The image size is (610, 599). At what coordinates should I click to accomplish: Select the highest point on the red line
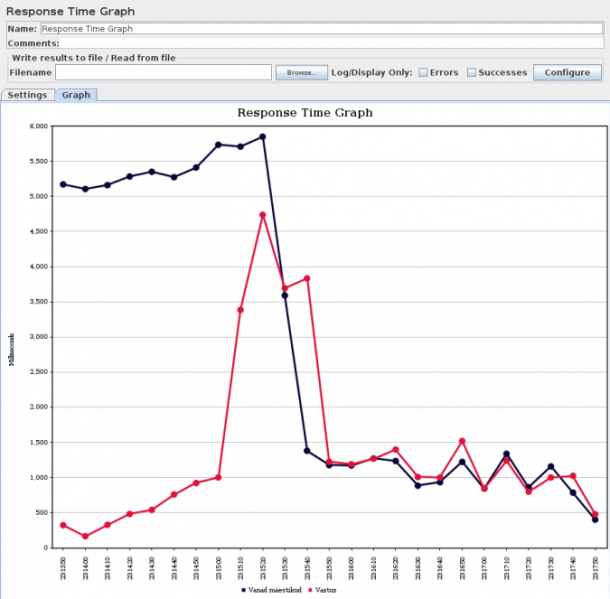[x=263, y=215]
